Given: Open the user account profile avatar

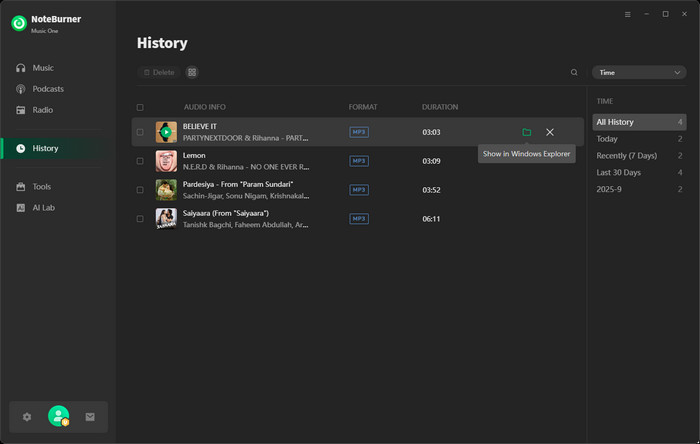Looking at the screenshot, I should [59, 417].
